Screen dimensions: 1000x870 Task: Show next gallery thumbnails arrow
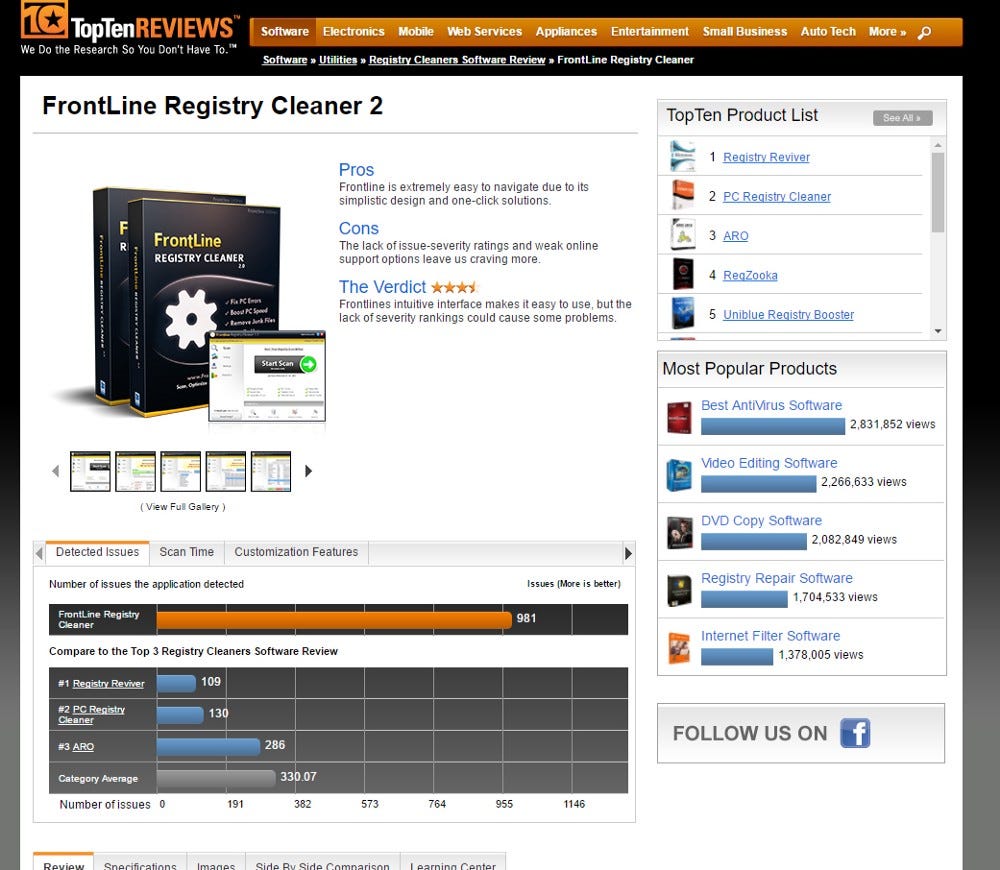pos(308,471)
